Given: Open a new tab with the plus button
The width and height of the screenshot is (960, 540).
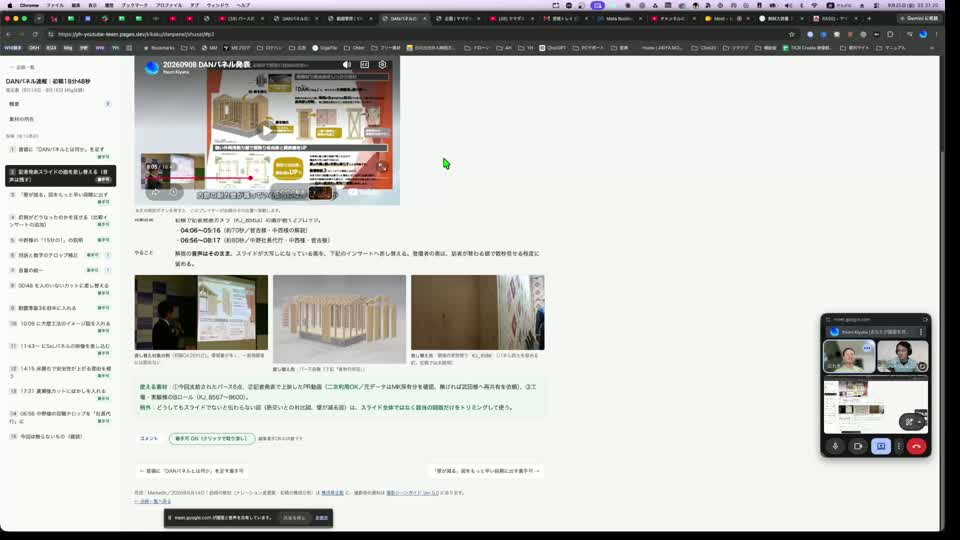Looking at the screenshot, I should click(x=868, y=18).
